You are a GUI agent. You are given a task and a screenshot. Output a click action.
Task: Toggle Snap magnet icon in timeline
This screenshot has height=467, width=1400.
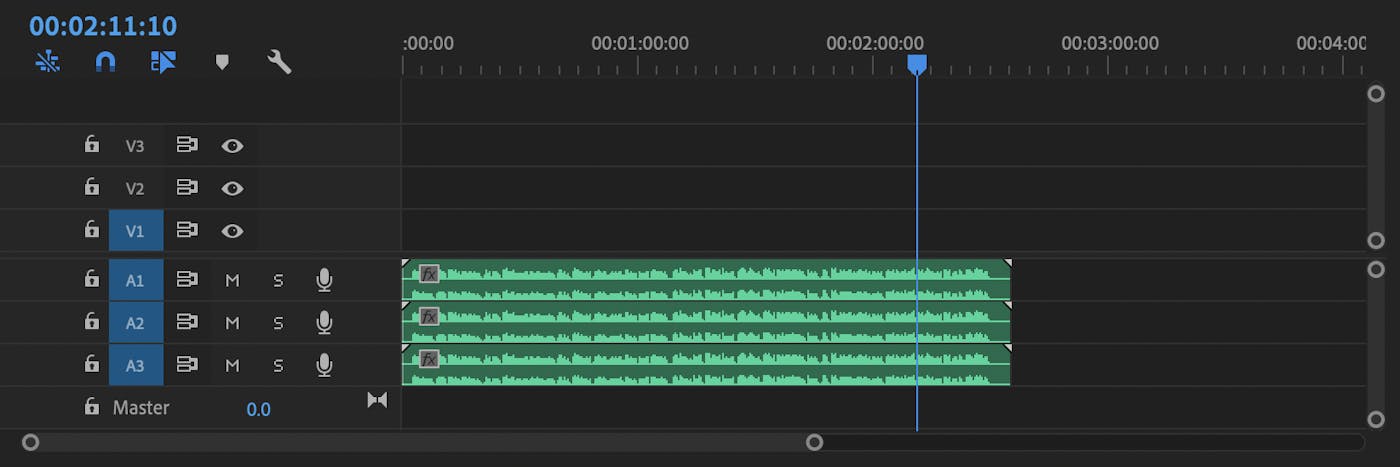(105, 62)
